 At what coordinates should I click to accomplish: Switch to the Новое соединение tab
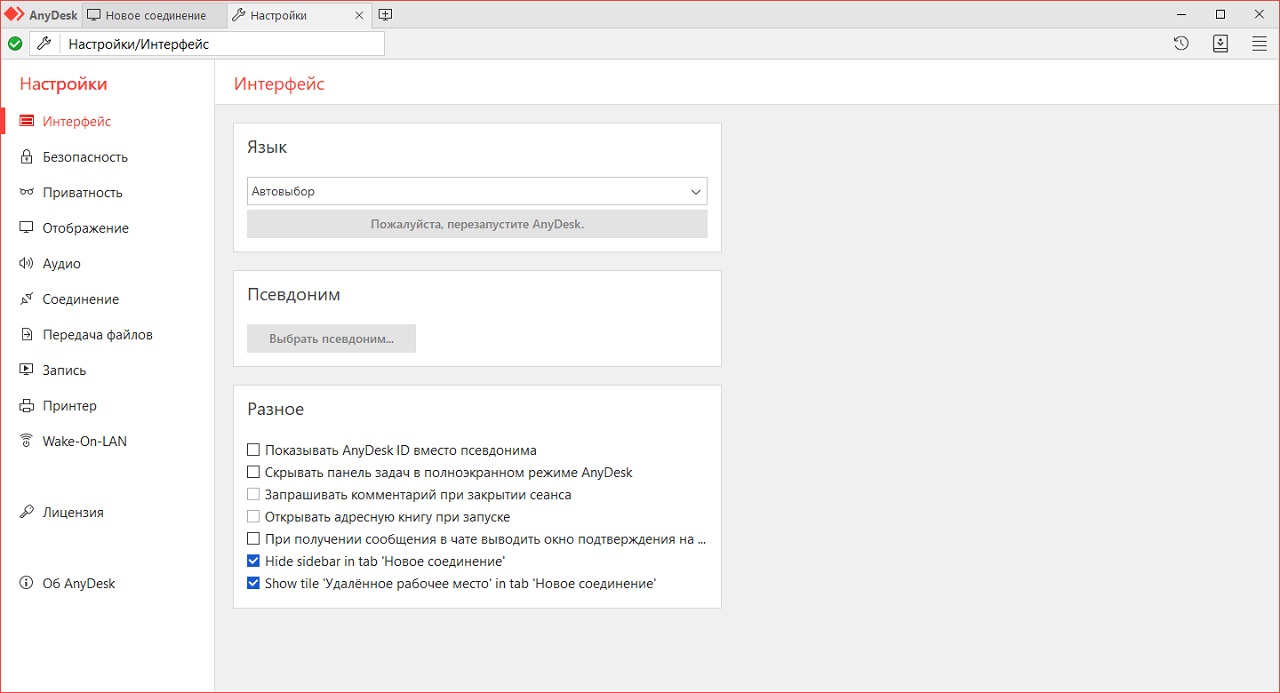(x=156, y=15)
